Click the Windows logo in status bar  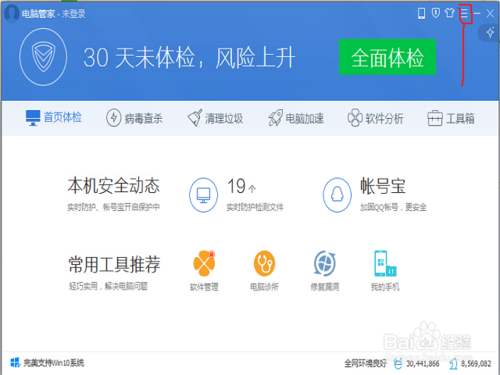tap(15, 363)
